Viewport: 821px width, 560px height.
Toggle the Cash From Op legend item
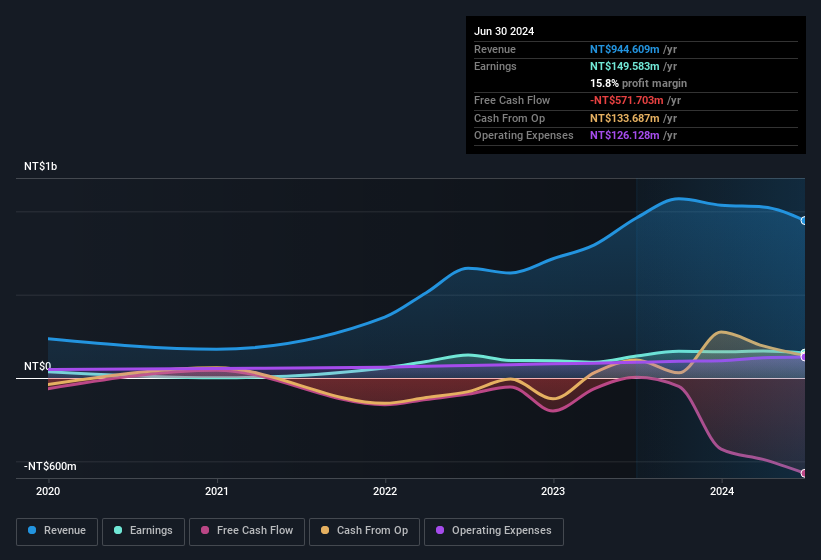364,531
